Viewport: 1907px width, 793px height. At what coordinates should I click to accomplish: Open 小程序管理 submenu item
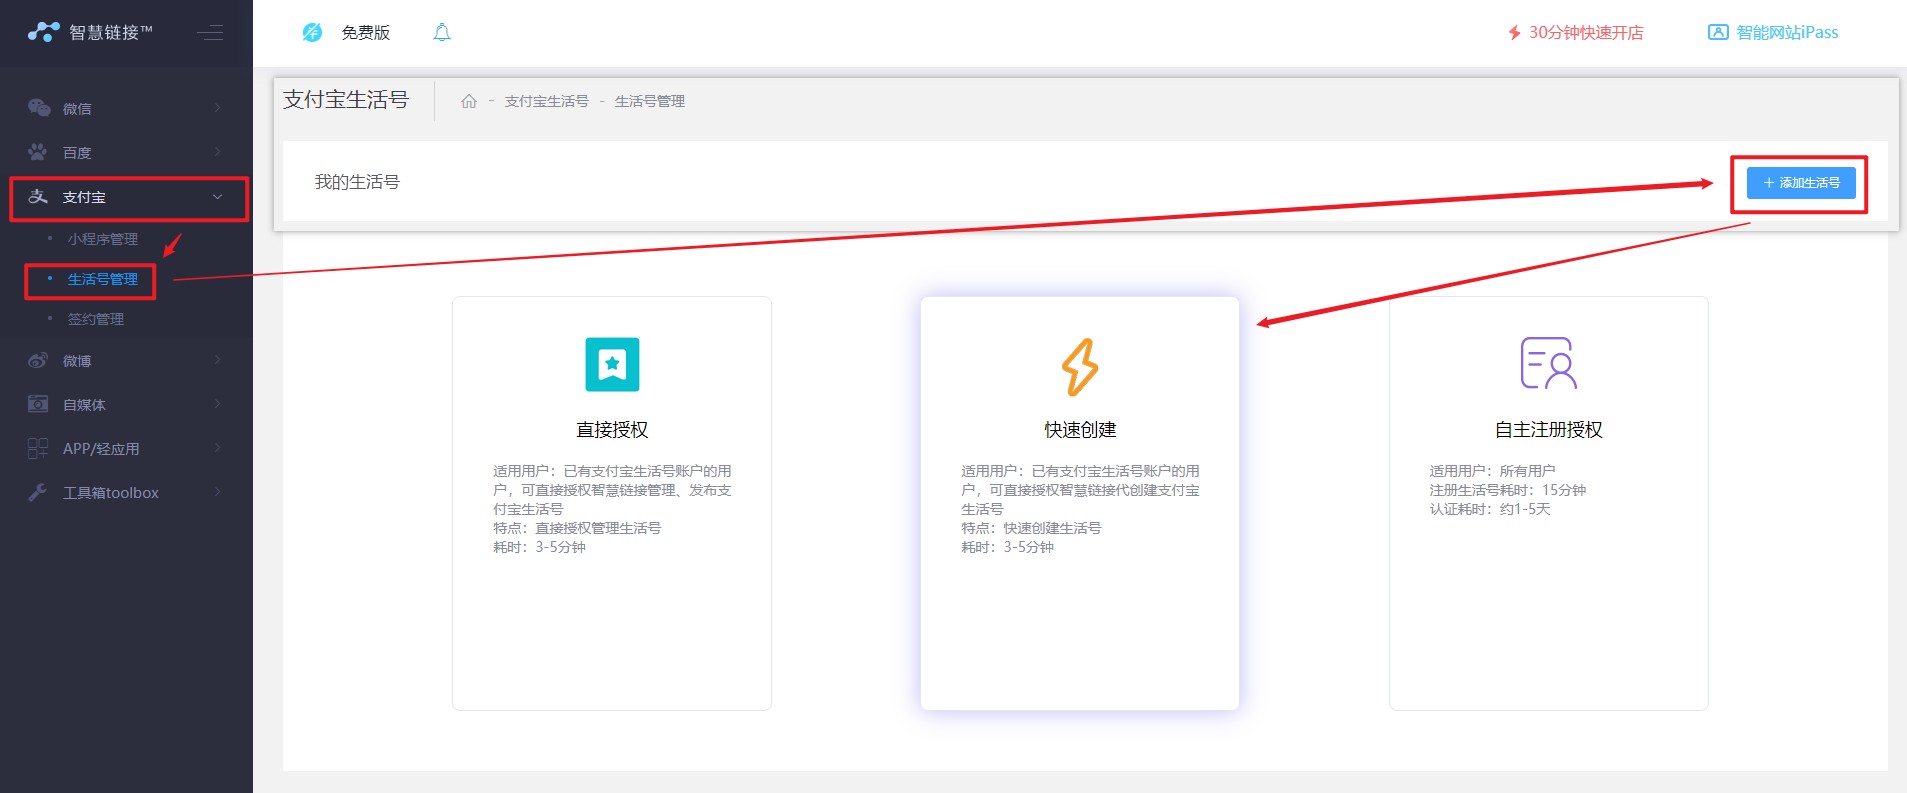click(x=103, y=239)
